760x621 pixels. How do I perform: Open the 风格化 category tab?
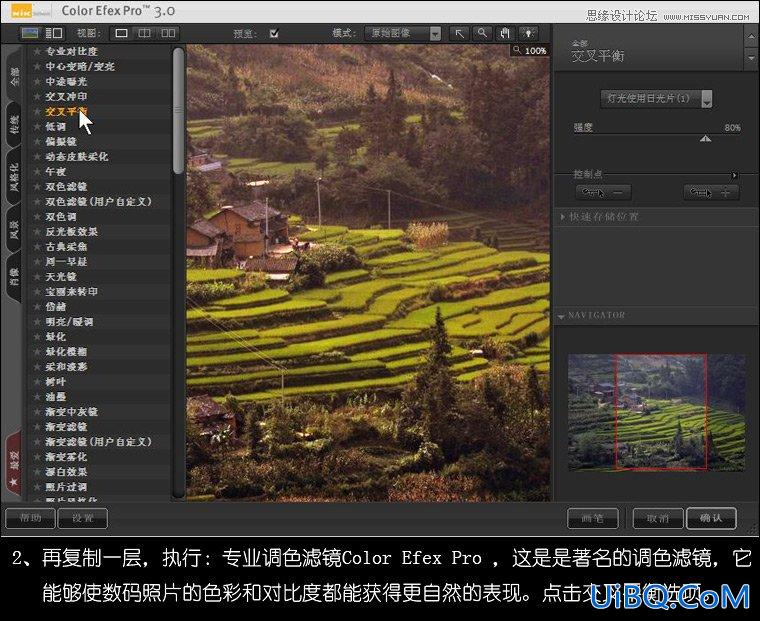(x=15, y=177)
